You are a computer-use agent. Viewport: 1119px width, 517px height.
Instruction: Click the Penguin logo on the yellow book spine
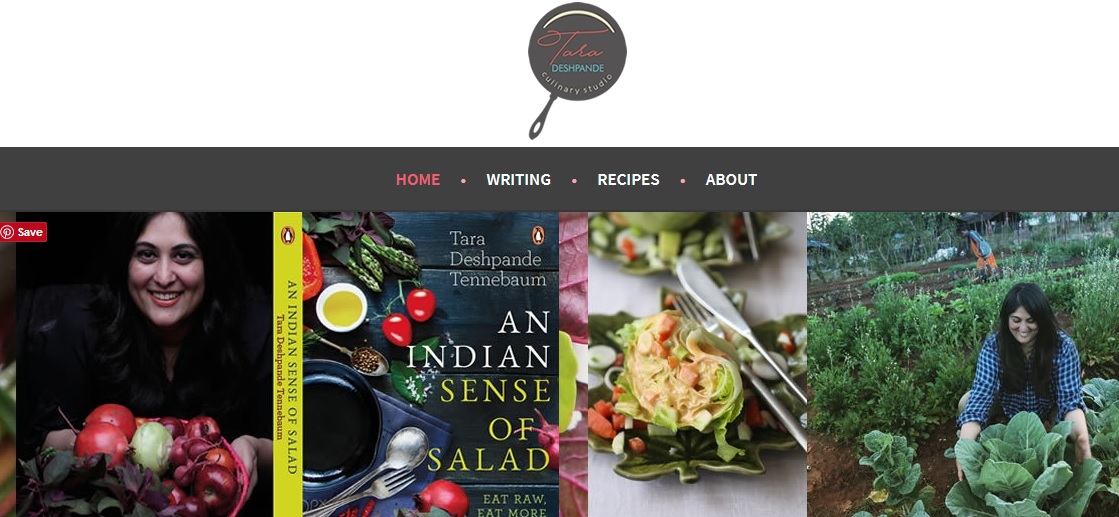click(288, 235)
